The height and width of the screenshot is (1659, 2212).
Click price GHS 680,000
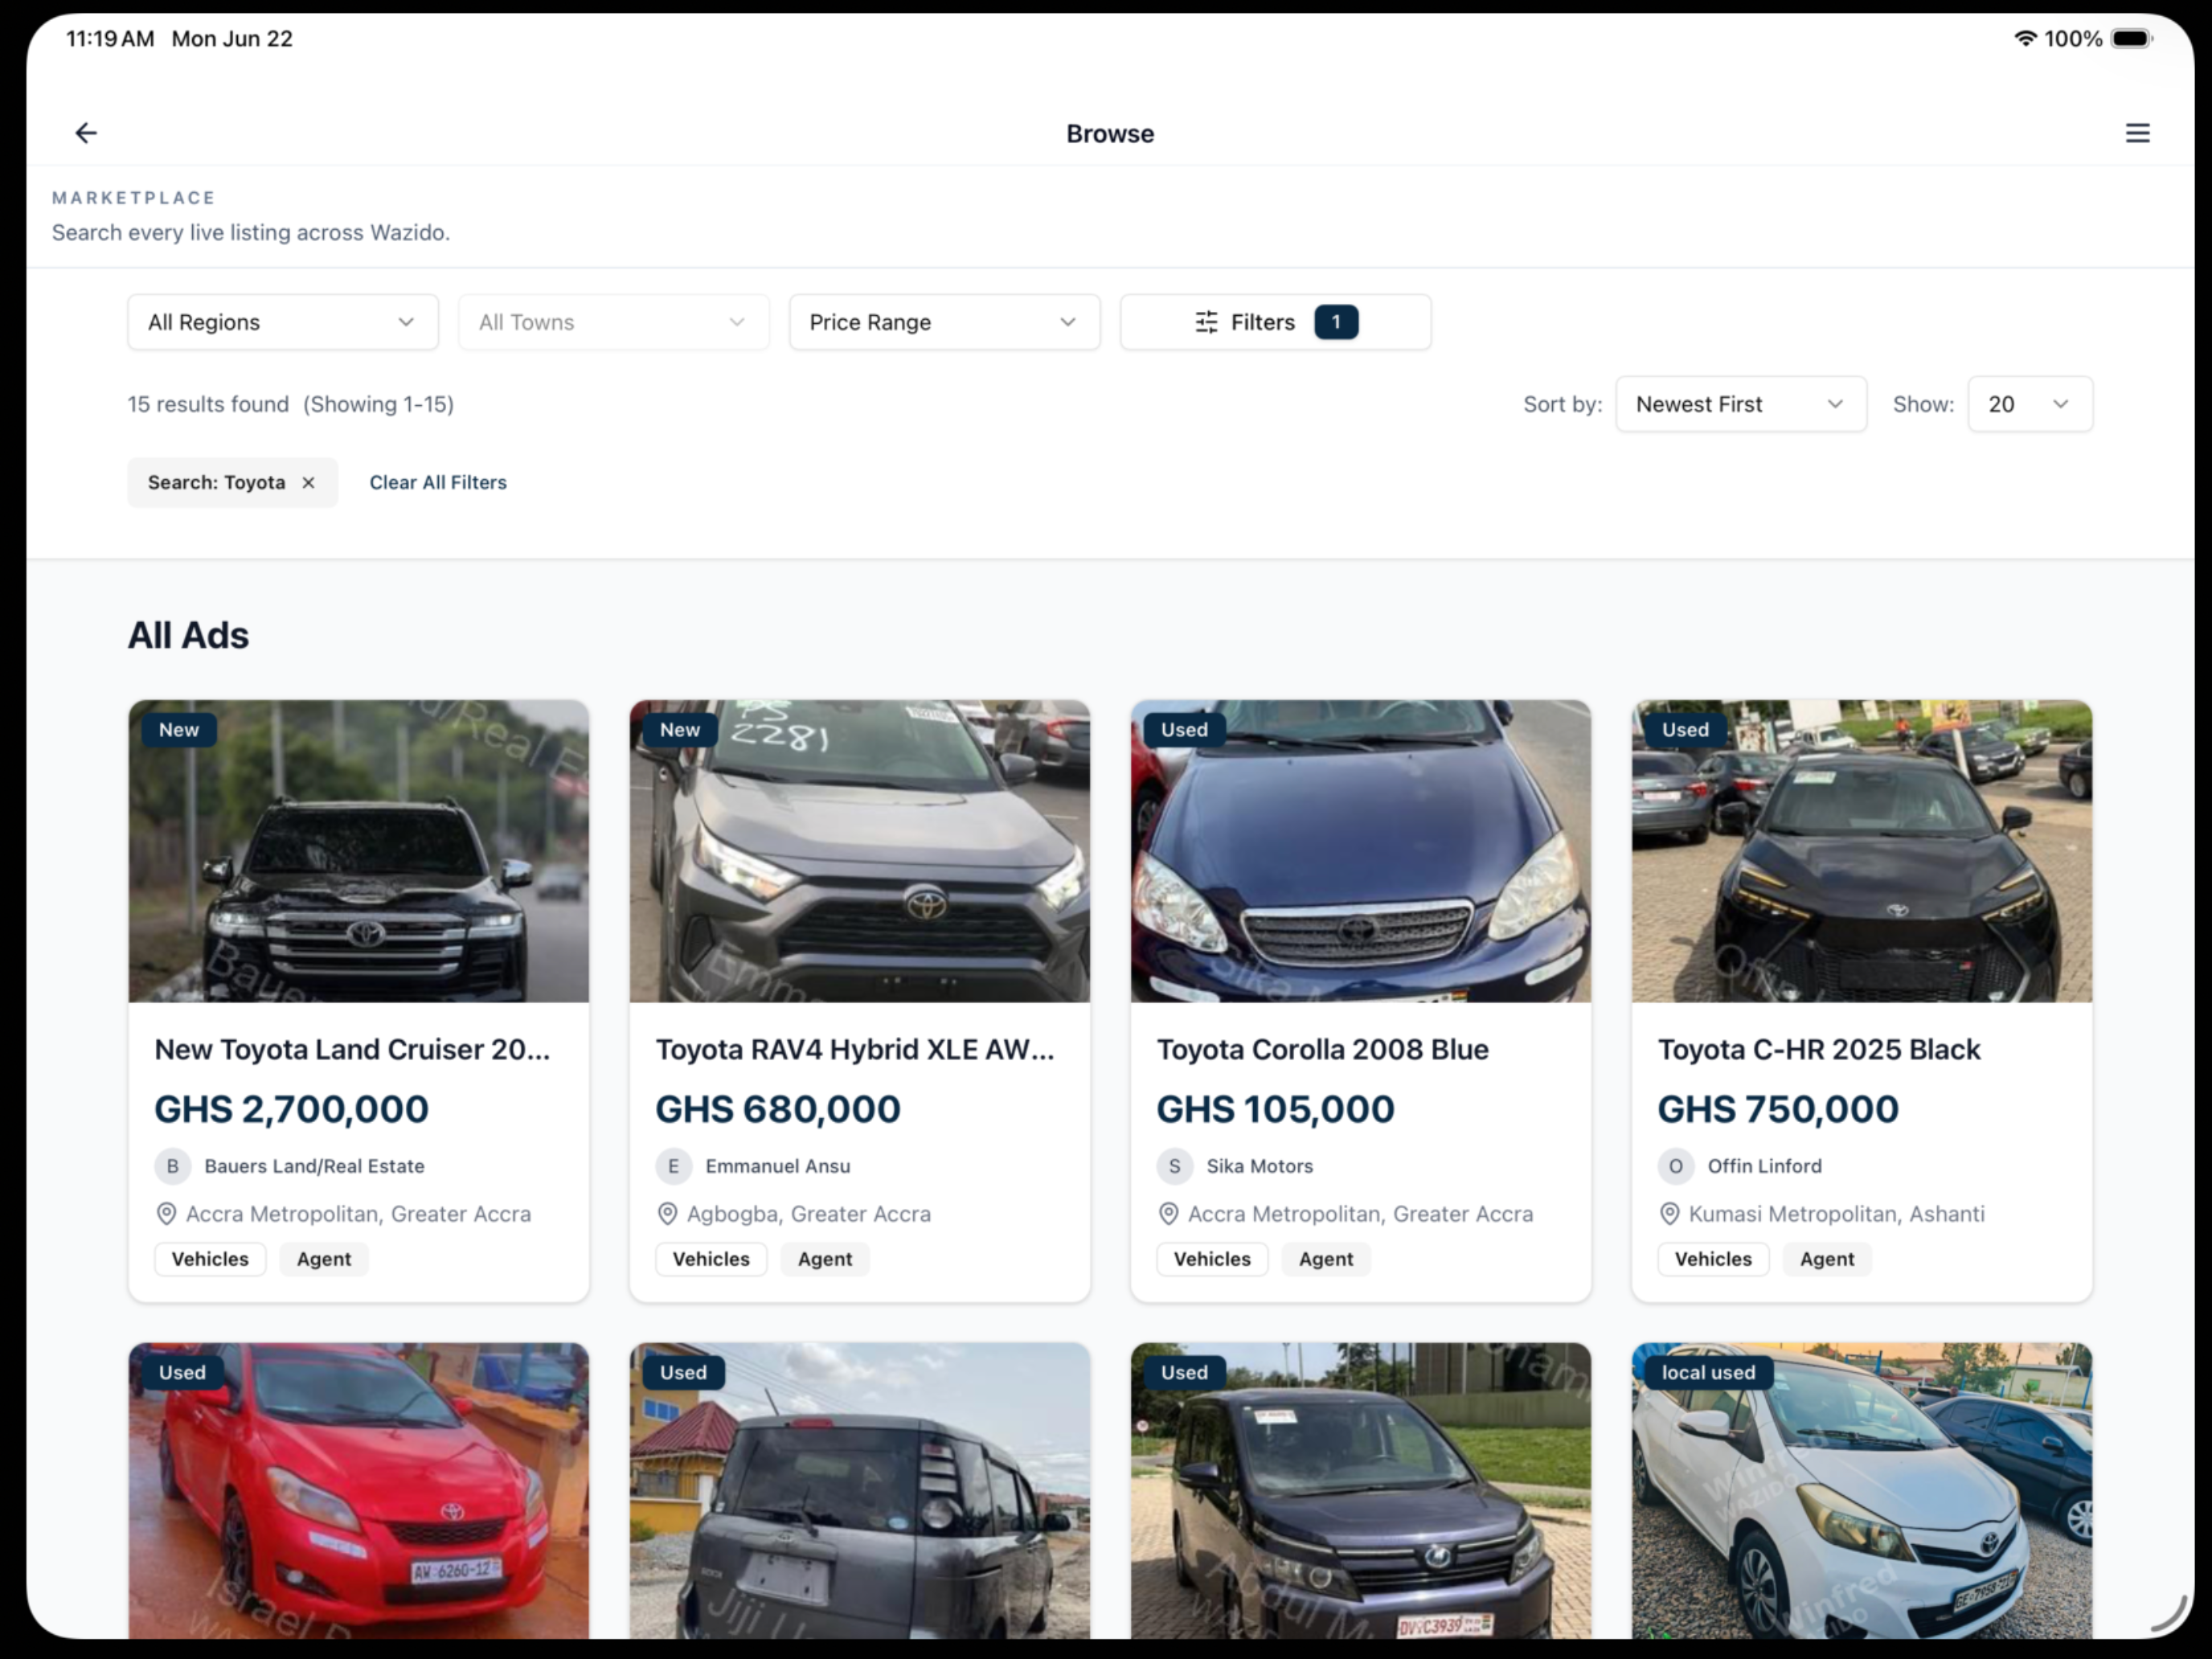click(x=778, y=1109)
